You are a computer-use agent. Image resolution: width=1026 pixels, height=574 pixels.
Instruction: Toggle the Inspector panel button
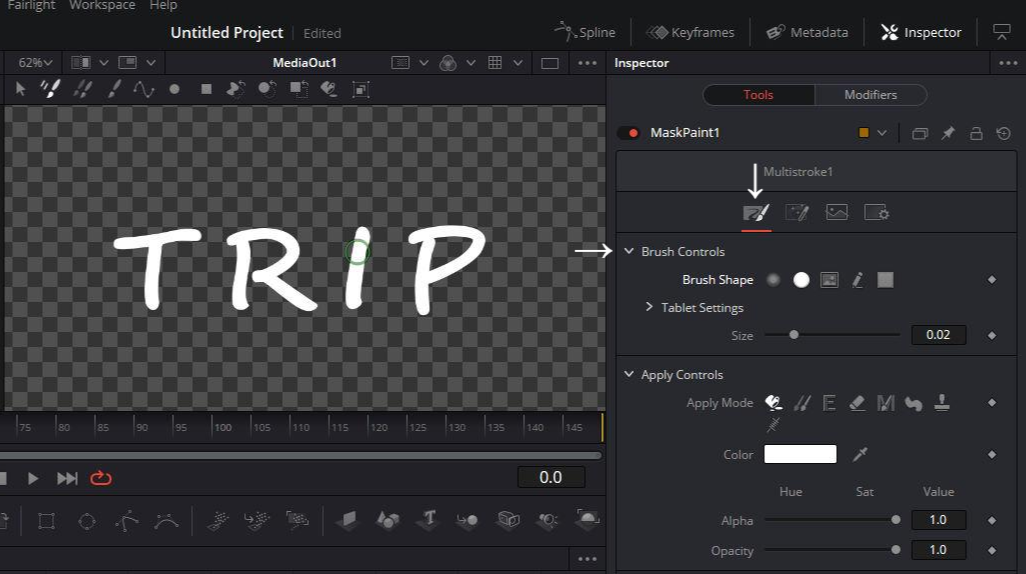point(921,32)
